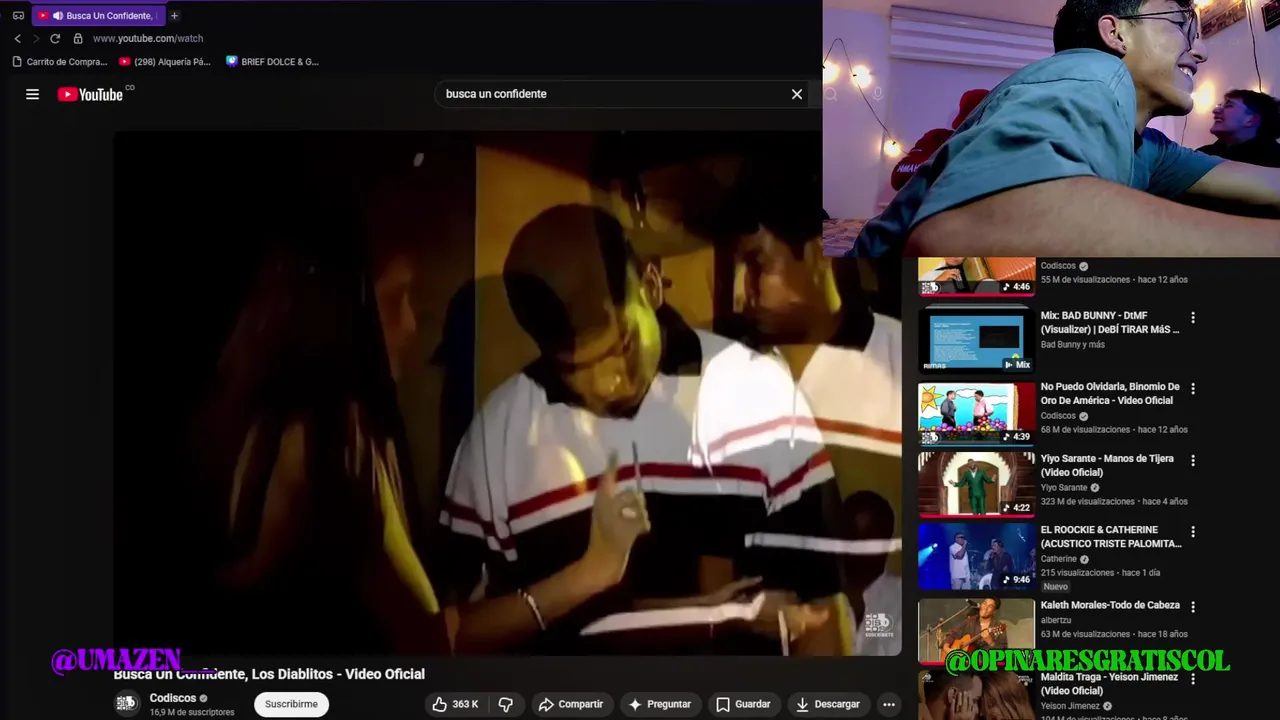The height and width of the screenshot is (720, 1280).
Task: Reload the page with the refresh icon
Action: (55, 38)
